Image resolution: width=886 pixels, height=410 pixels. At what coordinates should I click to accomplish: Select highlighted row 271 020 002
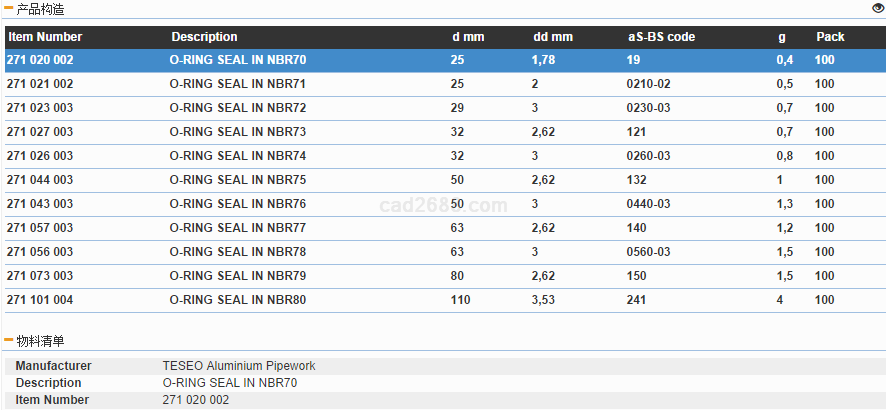point(40,60)
